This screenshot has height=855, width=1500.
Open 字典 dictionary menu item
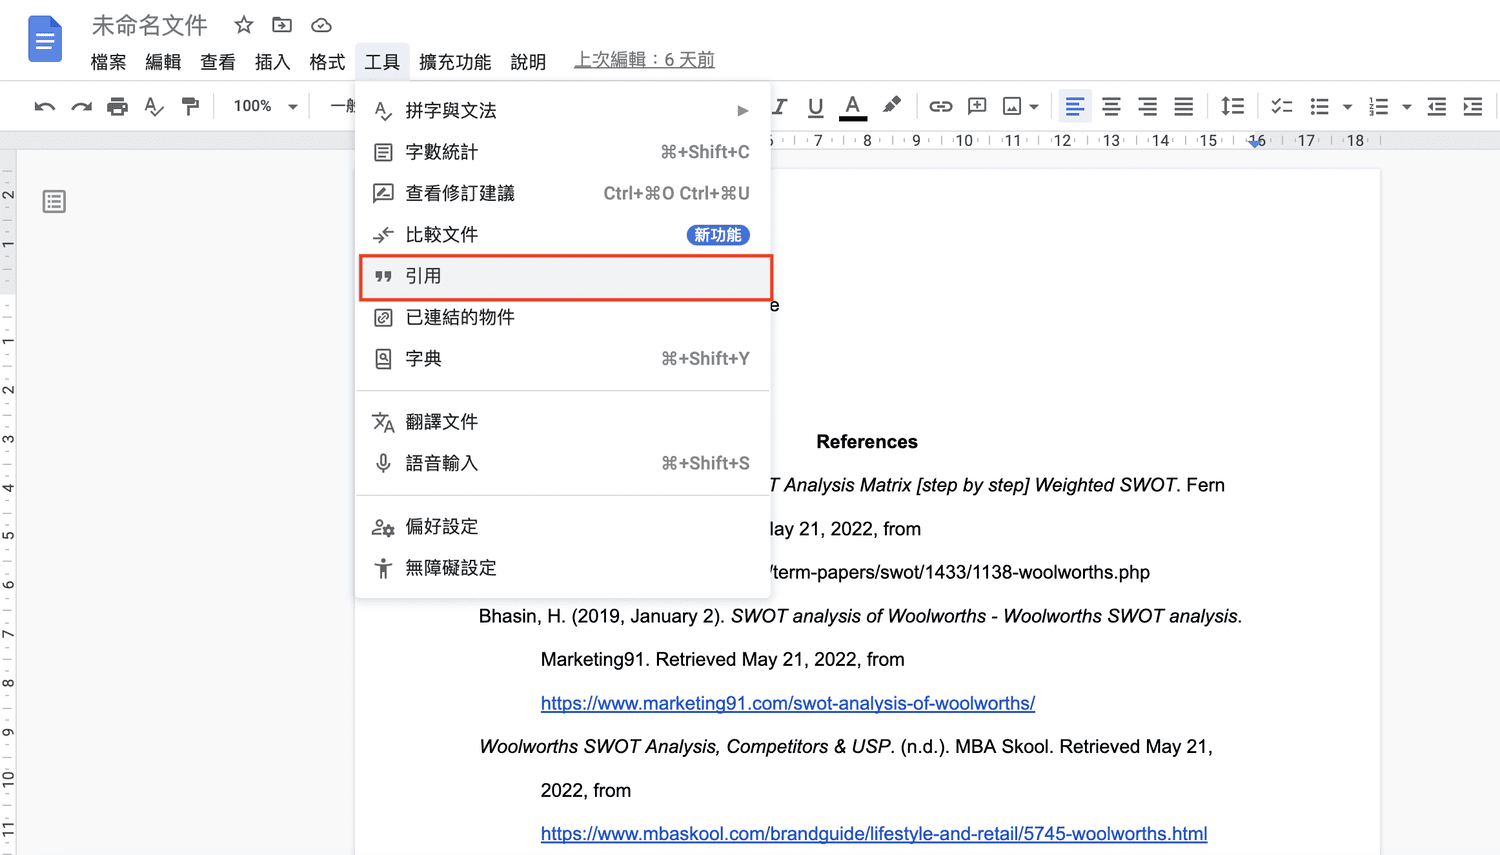pos(562,359)
